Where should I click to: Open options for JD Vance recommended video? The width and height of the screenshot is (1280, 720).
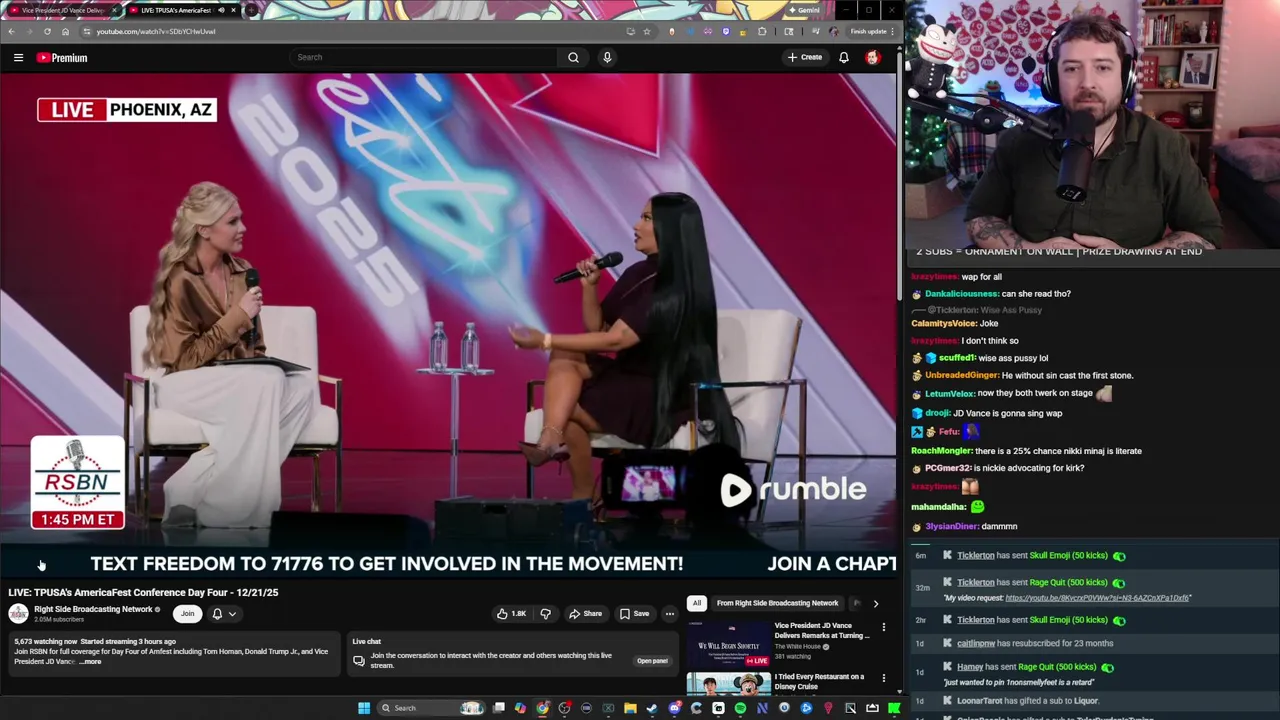tap(883, 628)
